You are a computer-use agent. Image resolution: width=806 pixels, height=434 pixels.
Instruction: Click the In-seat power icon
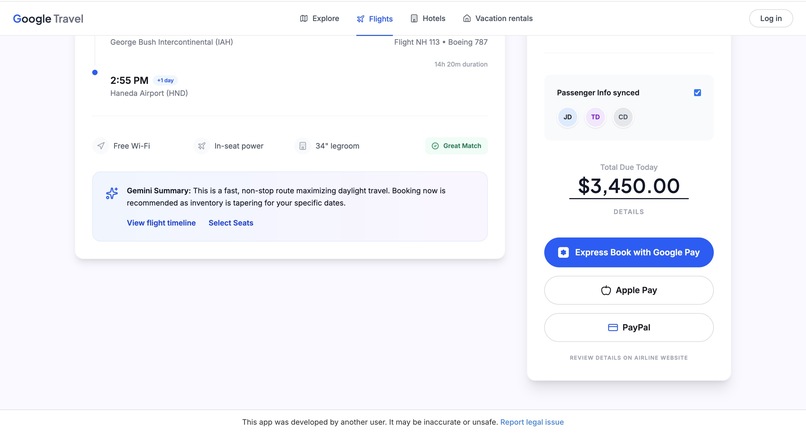tap(202, 146)
